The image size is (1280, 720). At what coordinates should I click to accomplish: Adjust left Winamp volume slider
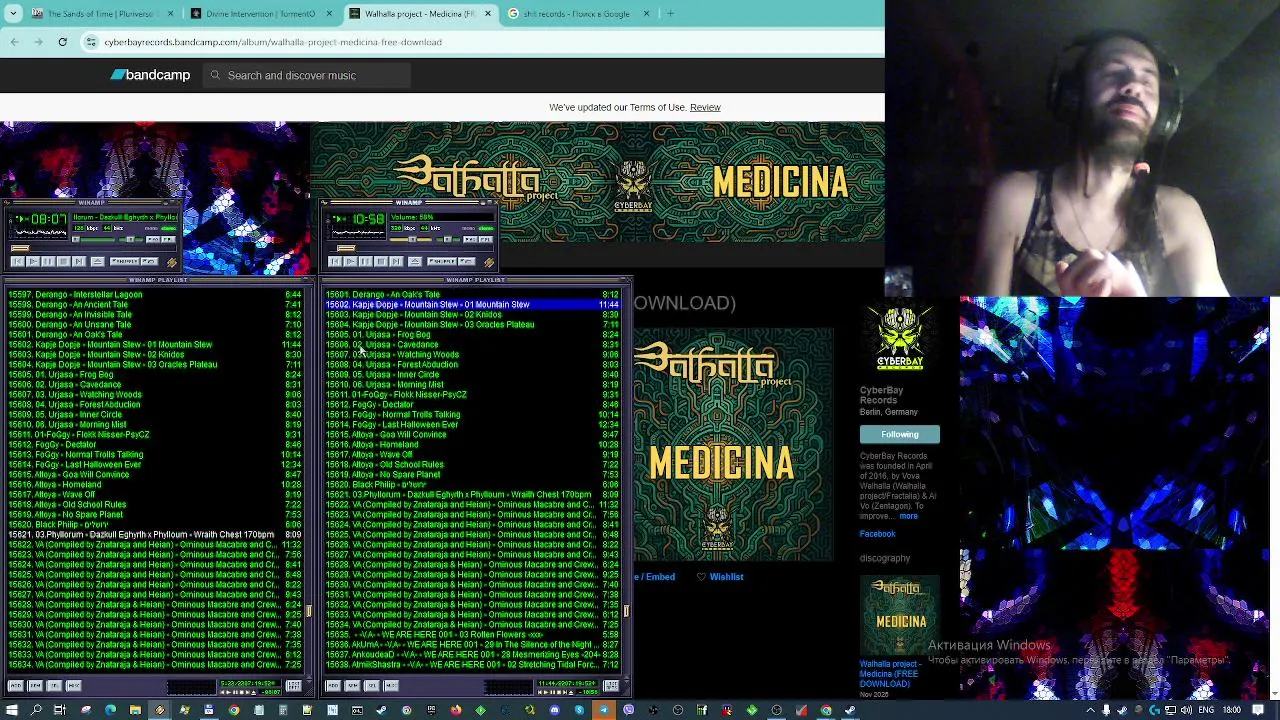(93, 239)
